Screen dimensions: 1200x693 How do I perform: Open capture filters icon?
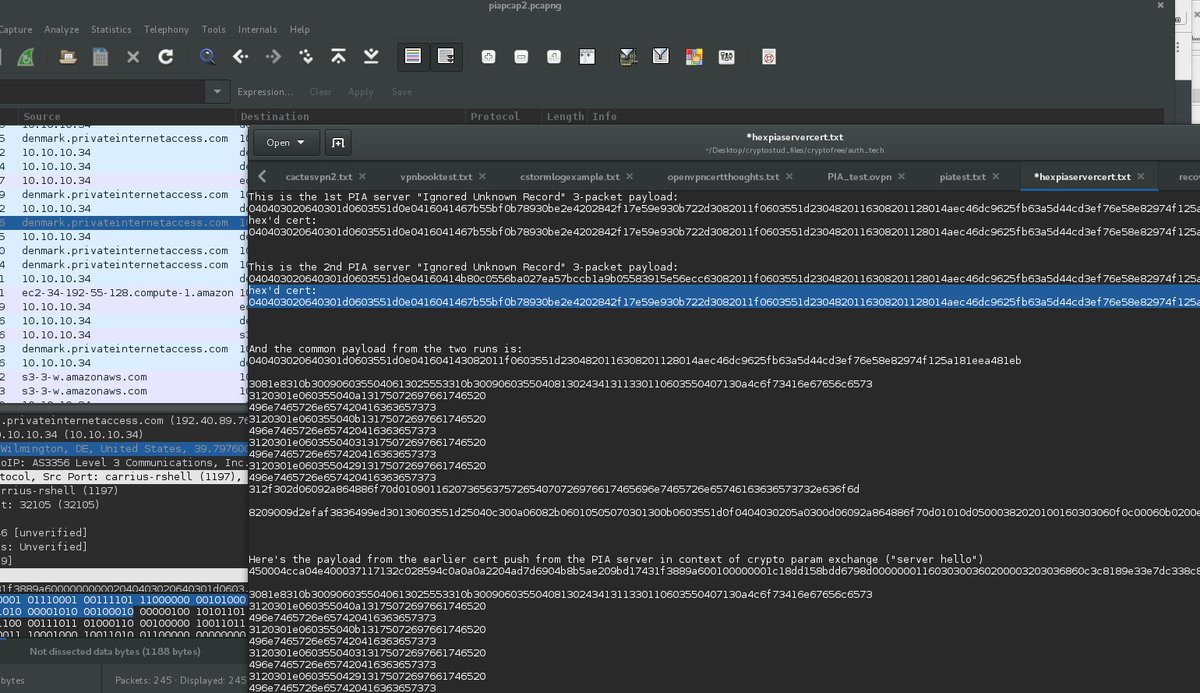(628, 57)
